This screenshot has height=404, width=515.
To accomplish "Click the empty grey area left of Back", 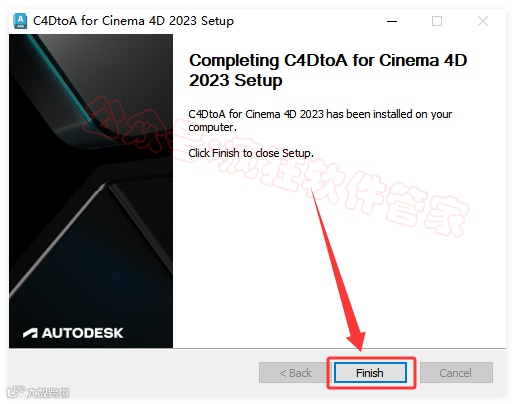I will tap(133, 372).
